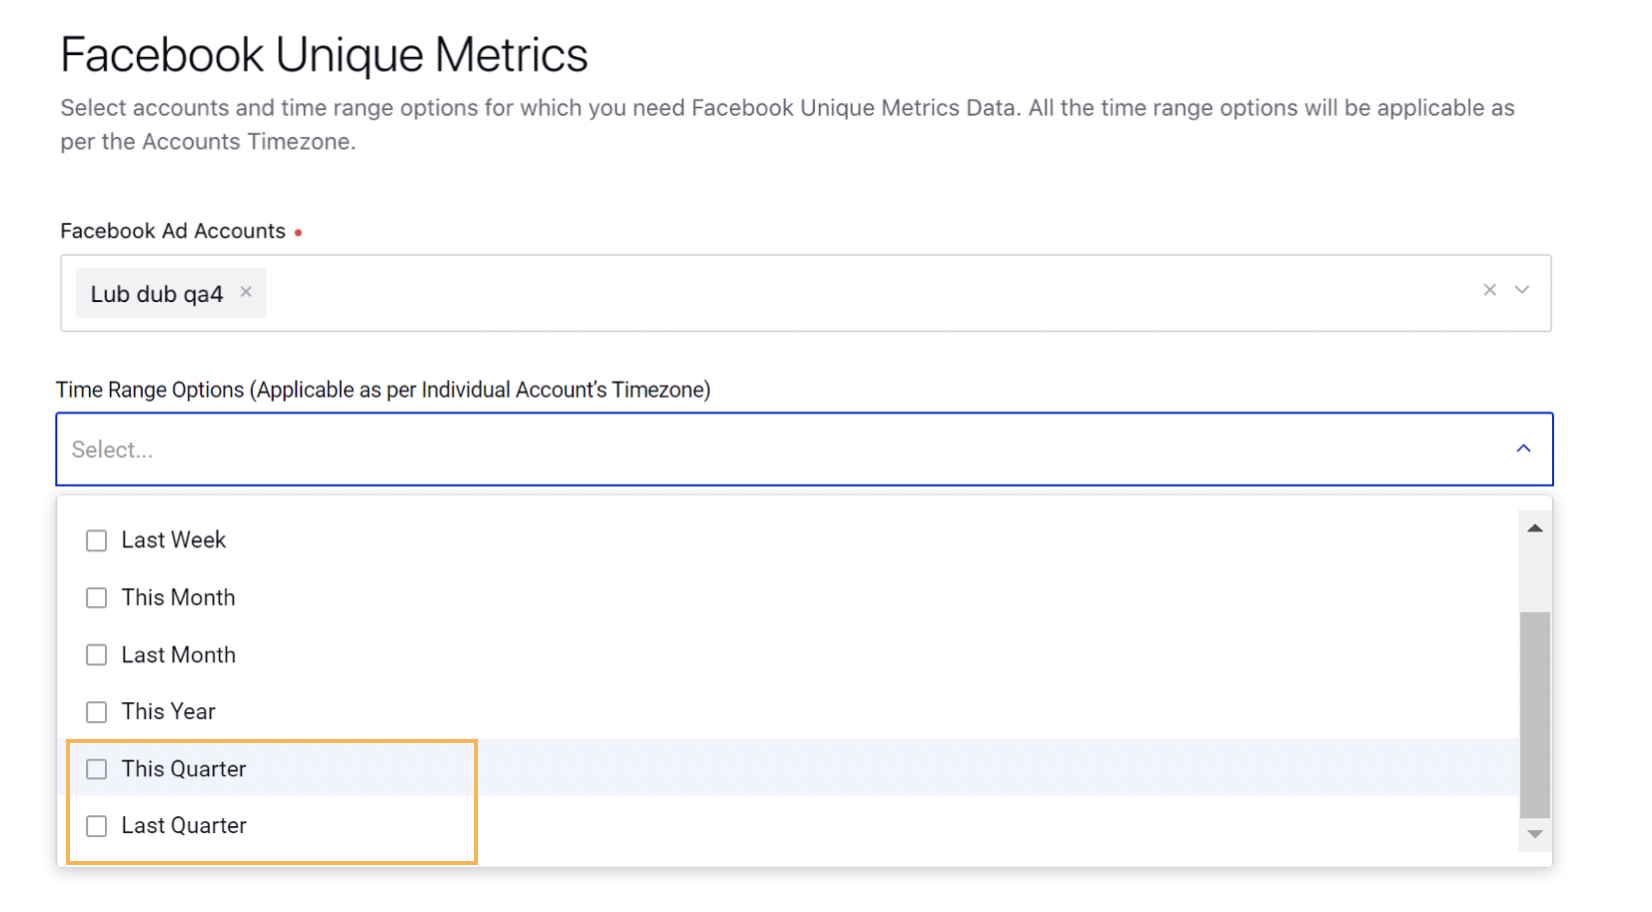Select the Last Quarter option label
Screen dimensions: 1652x912
pyautogui.click(x=184, y=825)
